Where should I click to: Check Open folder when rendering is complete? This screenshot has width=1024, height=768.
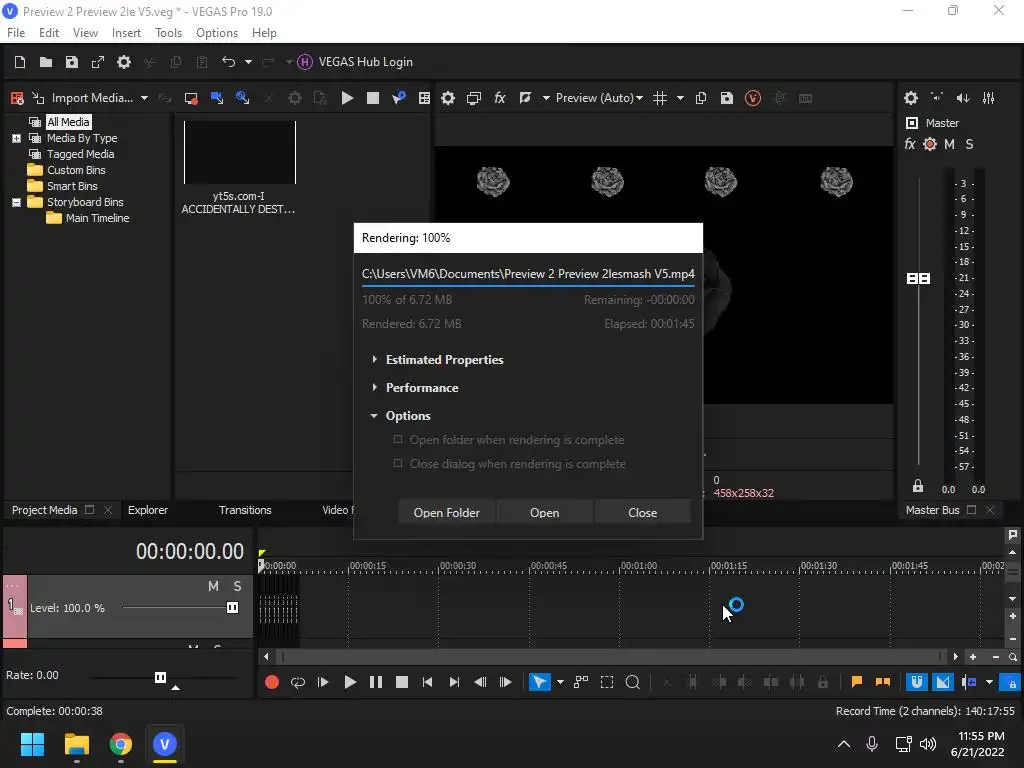click(398, 440)
